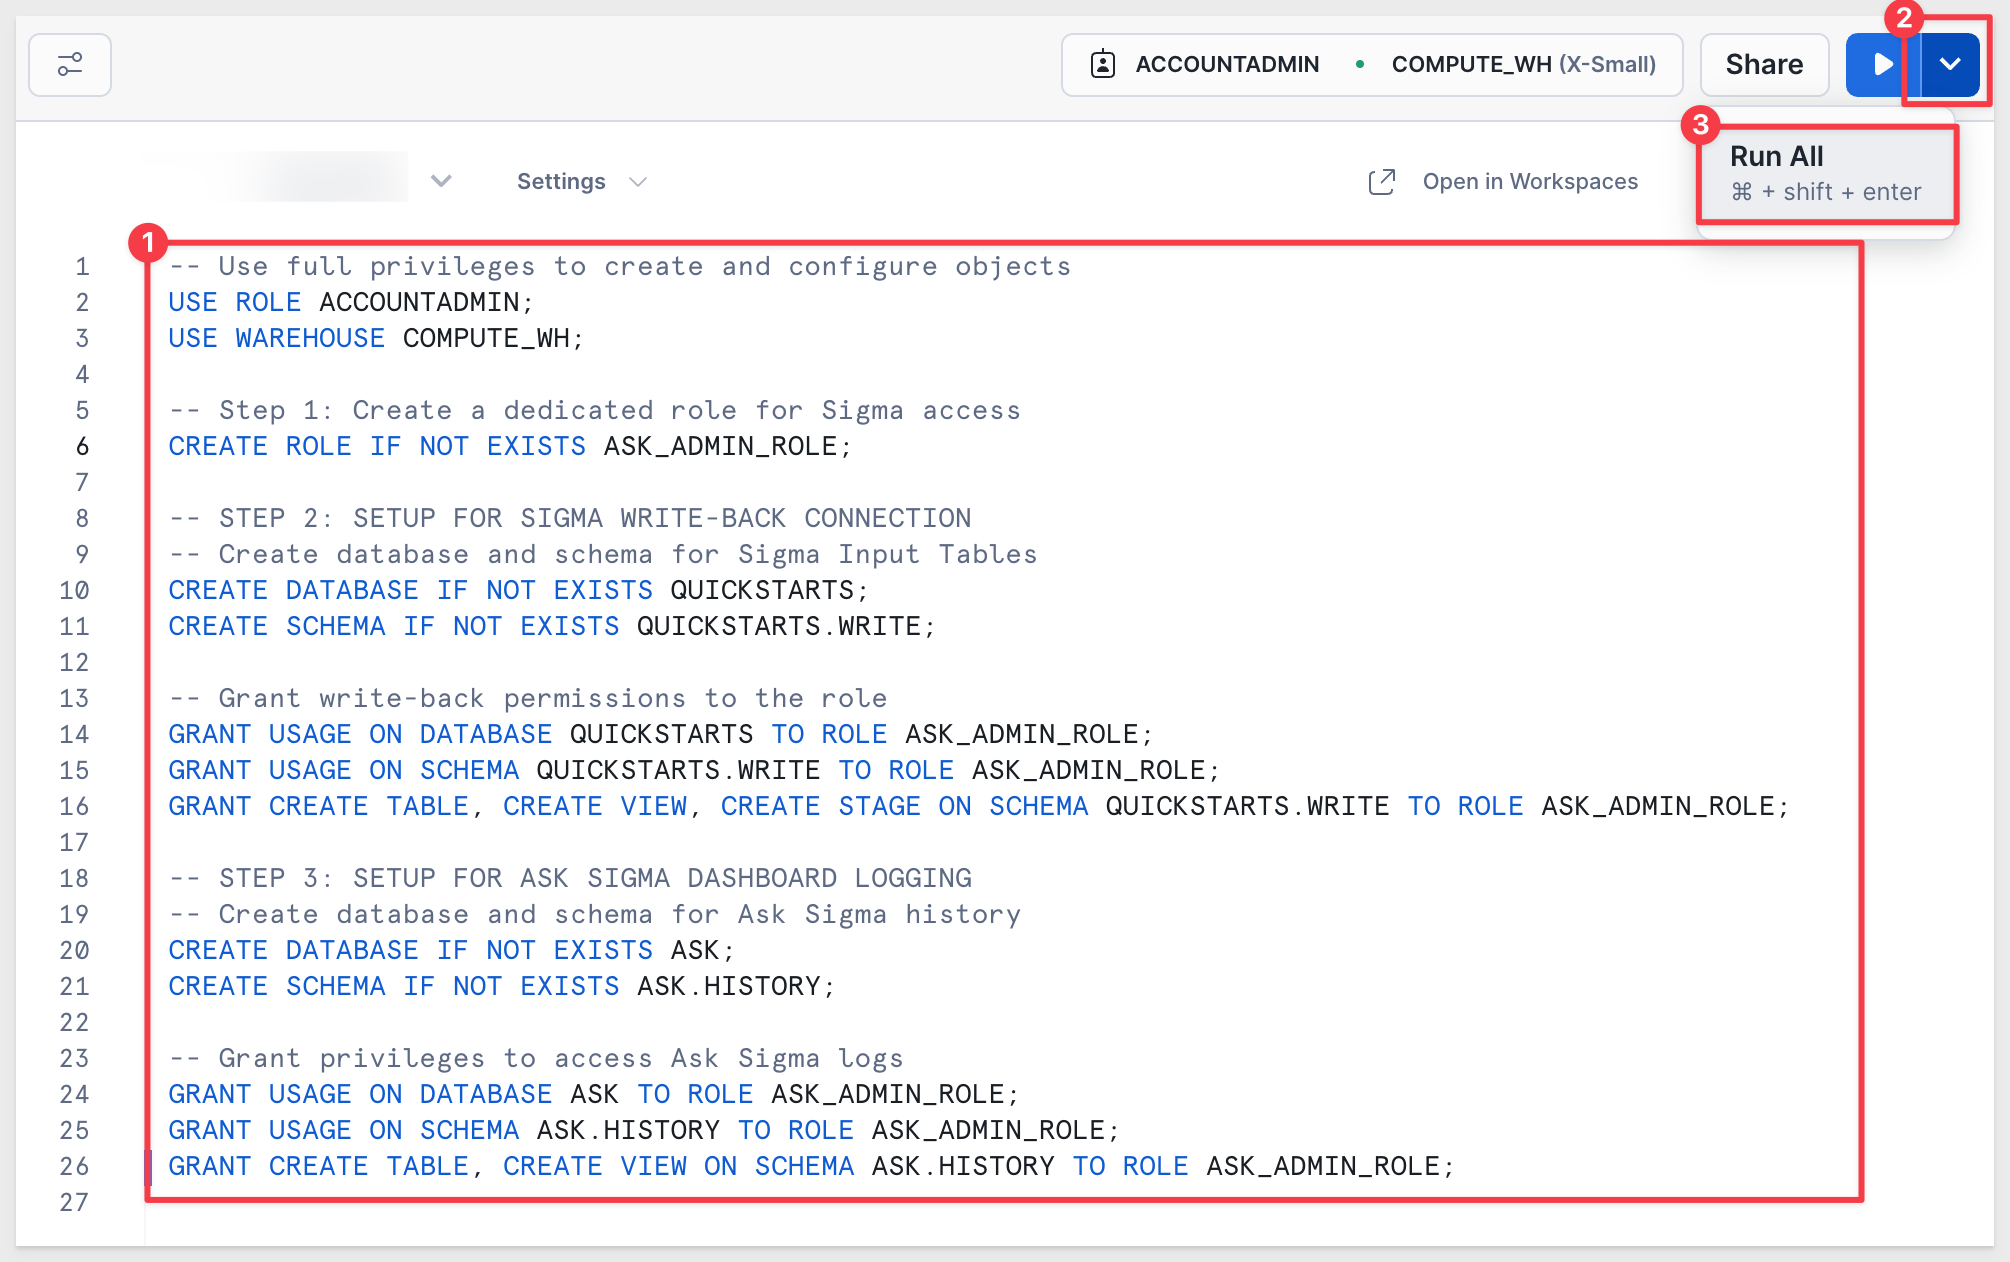The height and width of the screenshot is (1262, 2010).
Task: Open the filters panel icon button
Action: [70, 65]
